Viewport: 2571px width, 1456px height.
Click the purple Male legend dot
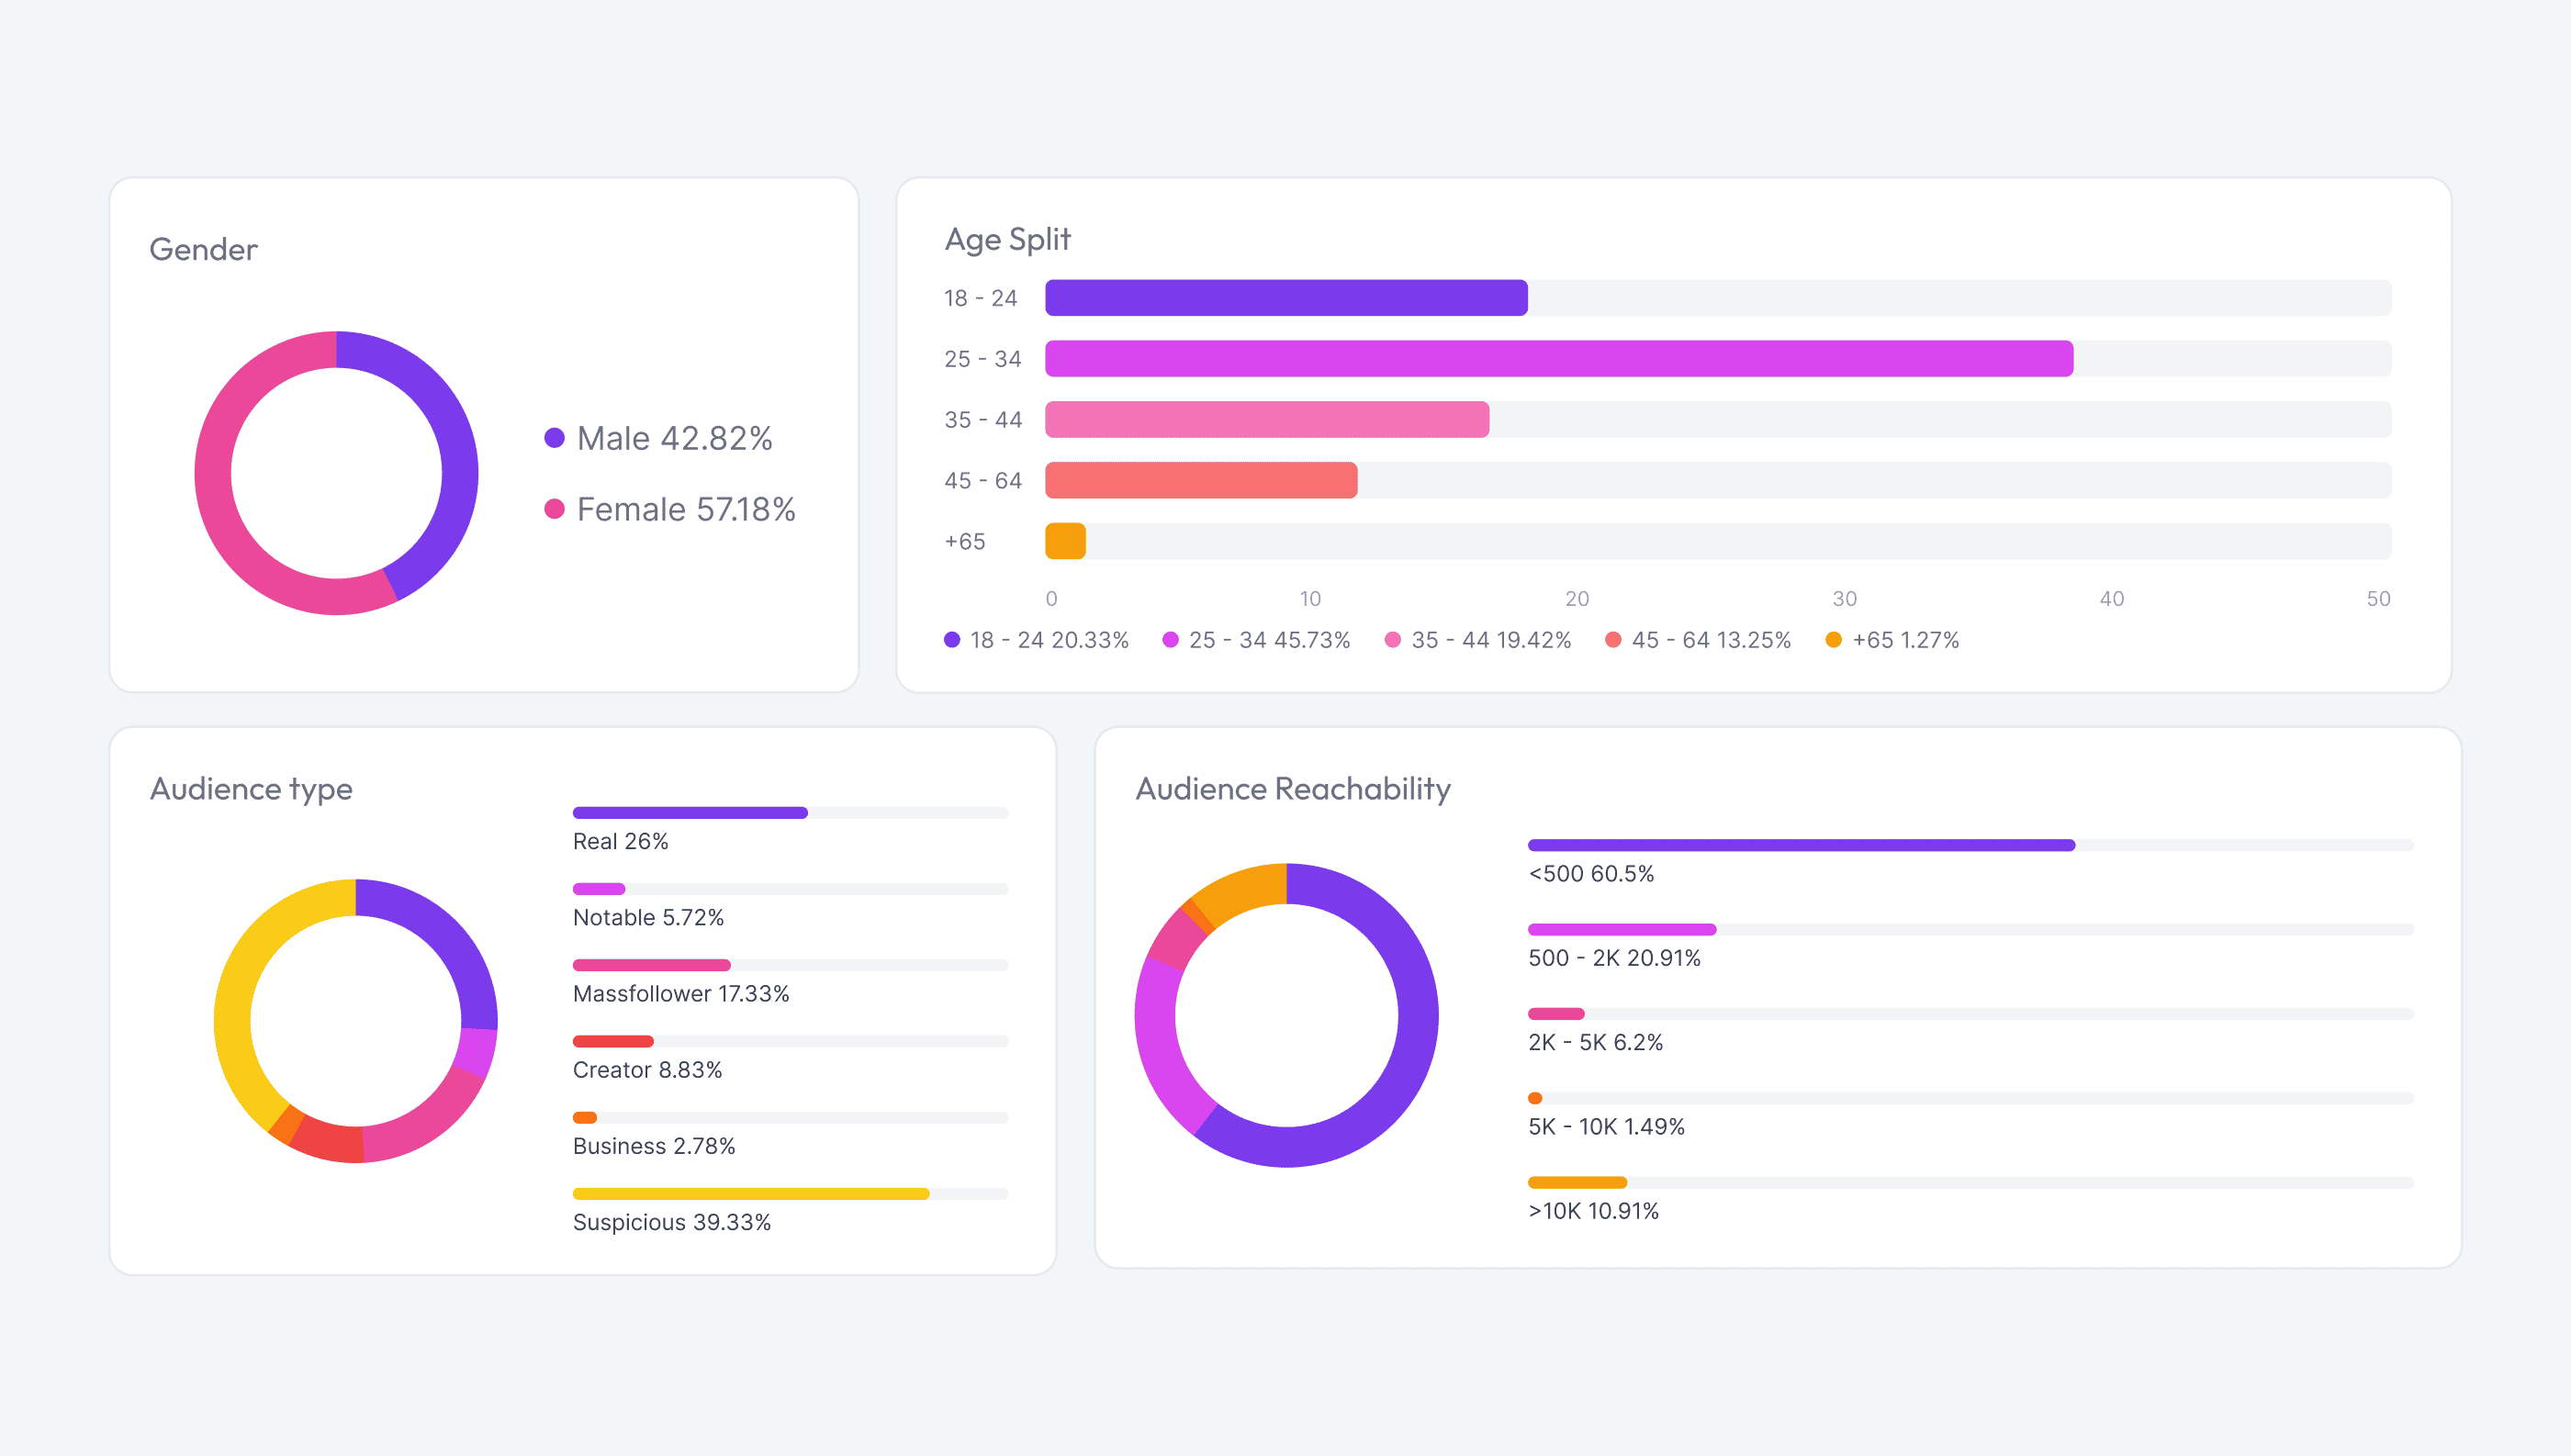click(x=554, y=438)
